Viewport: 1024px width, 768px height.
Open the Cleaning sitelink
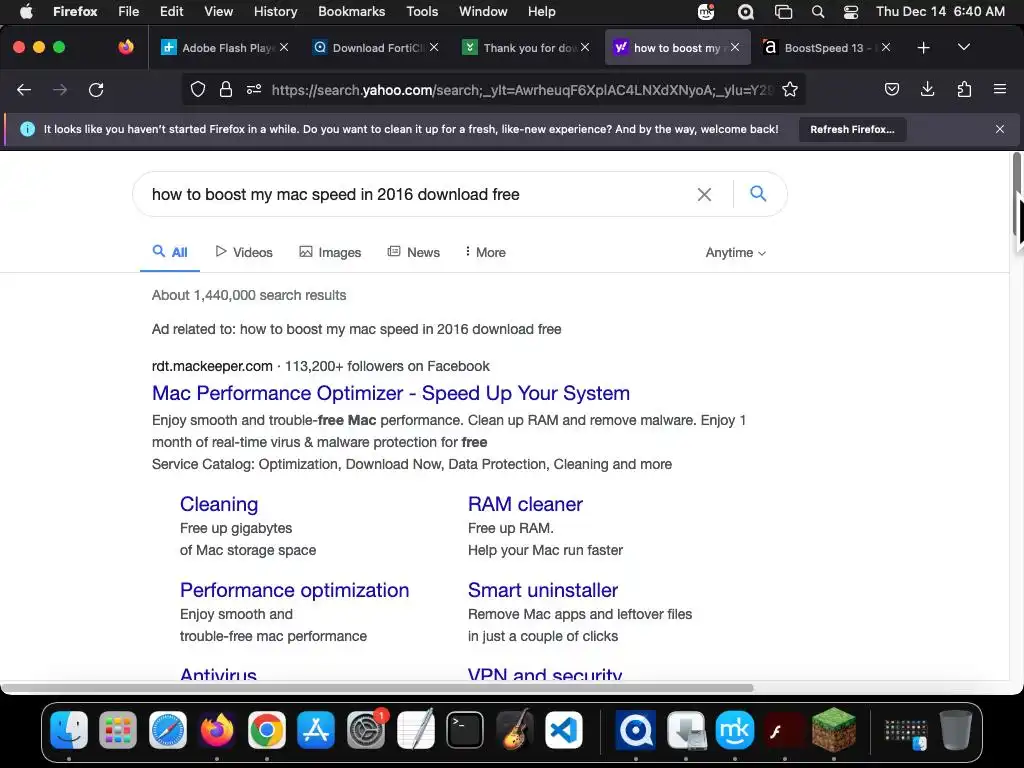[x=219, y=504]
